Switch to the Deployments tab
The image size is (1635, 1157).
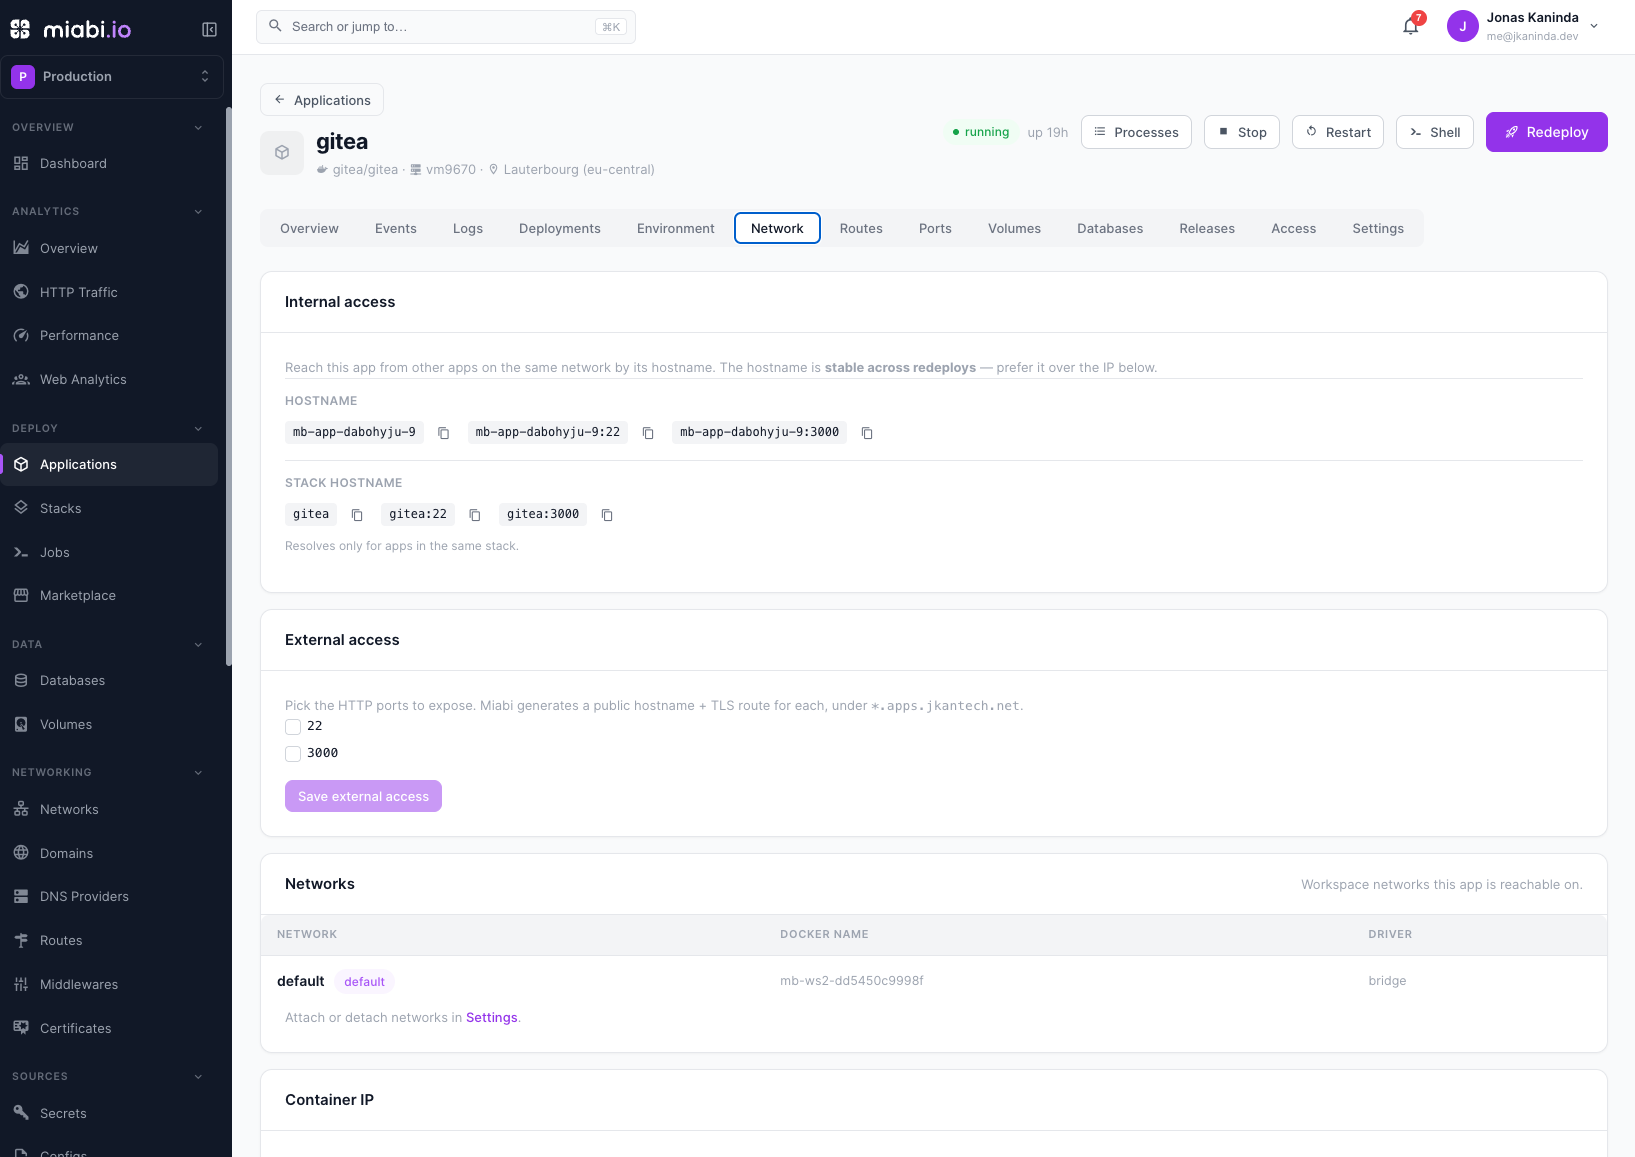[560, 228]
